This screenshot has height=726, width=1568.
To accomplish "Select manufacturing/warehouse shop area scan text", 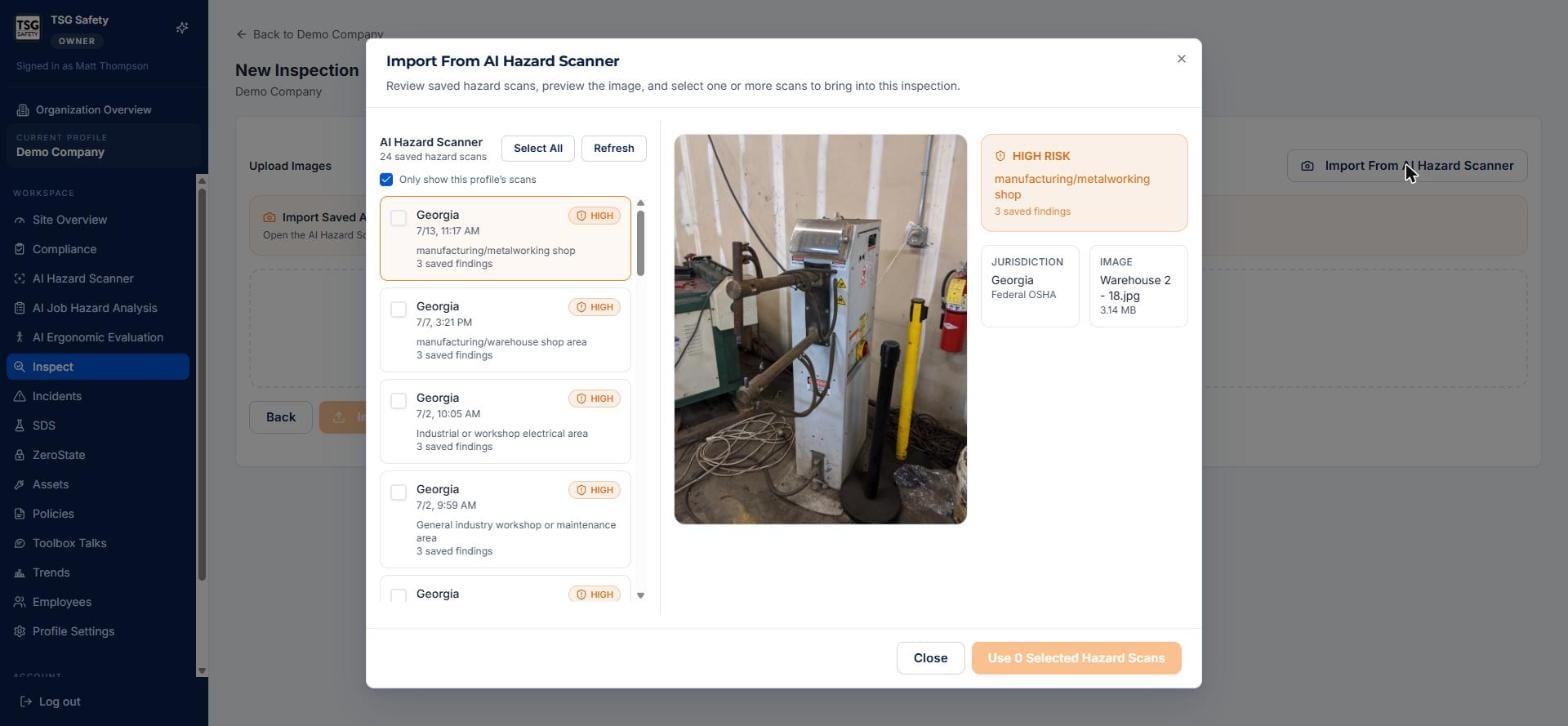I will (x=501, y=342).
